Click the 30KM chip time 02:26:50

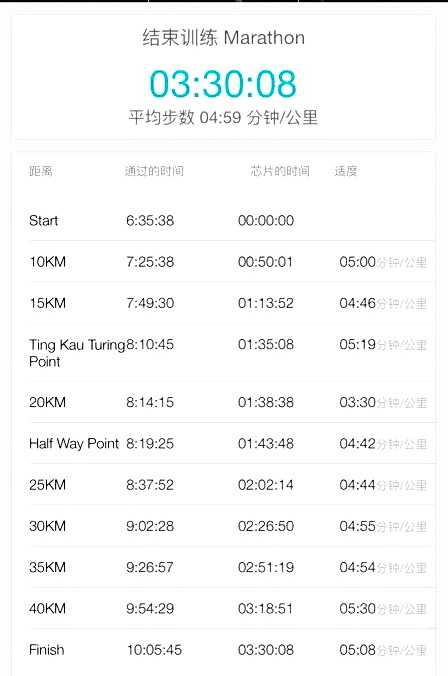click(x=266, y=526)
